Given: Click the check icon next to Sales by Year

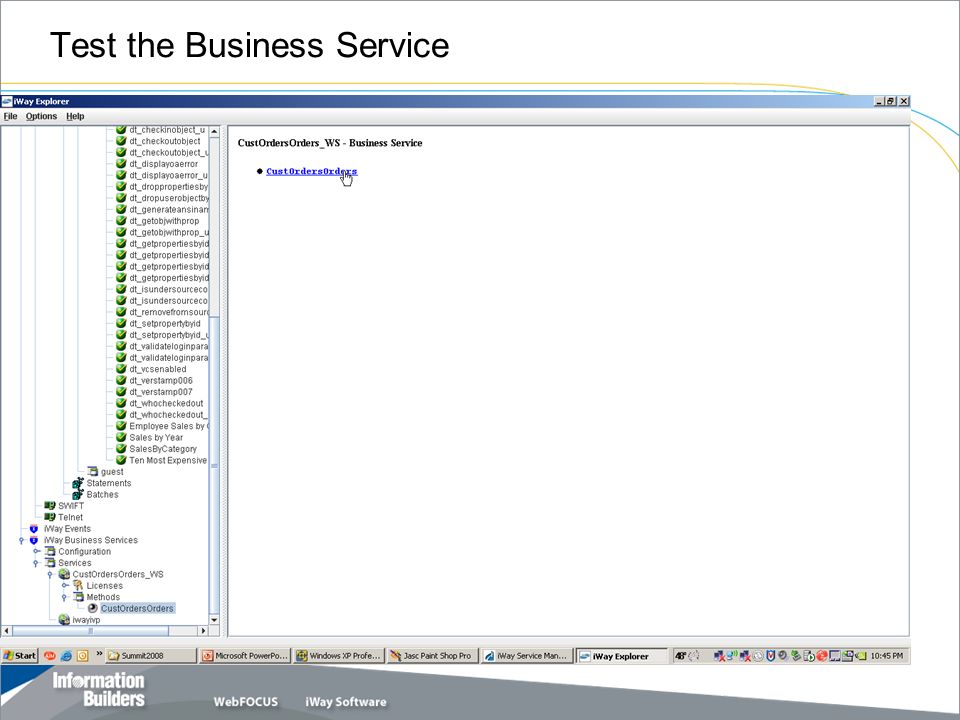Looking at the screenshot, I should [x=121, y=437].
